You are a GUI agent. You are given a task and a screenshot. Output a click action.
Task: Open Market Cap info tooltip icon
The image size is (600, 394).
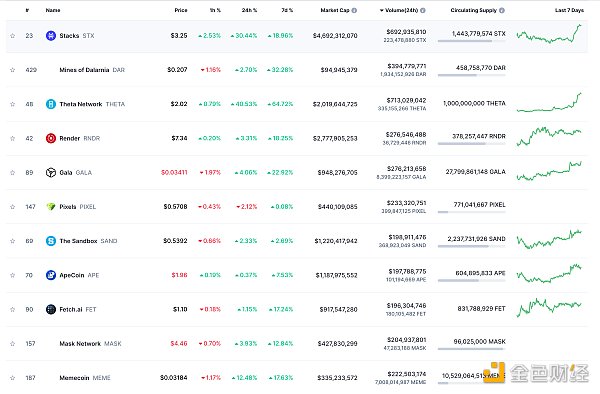point(354,10)
